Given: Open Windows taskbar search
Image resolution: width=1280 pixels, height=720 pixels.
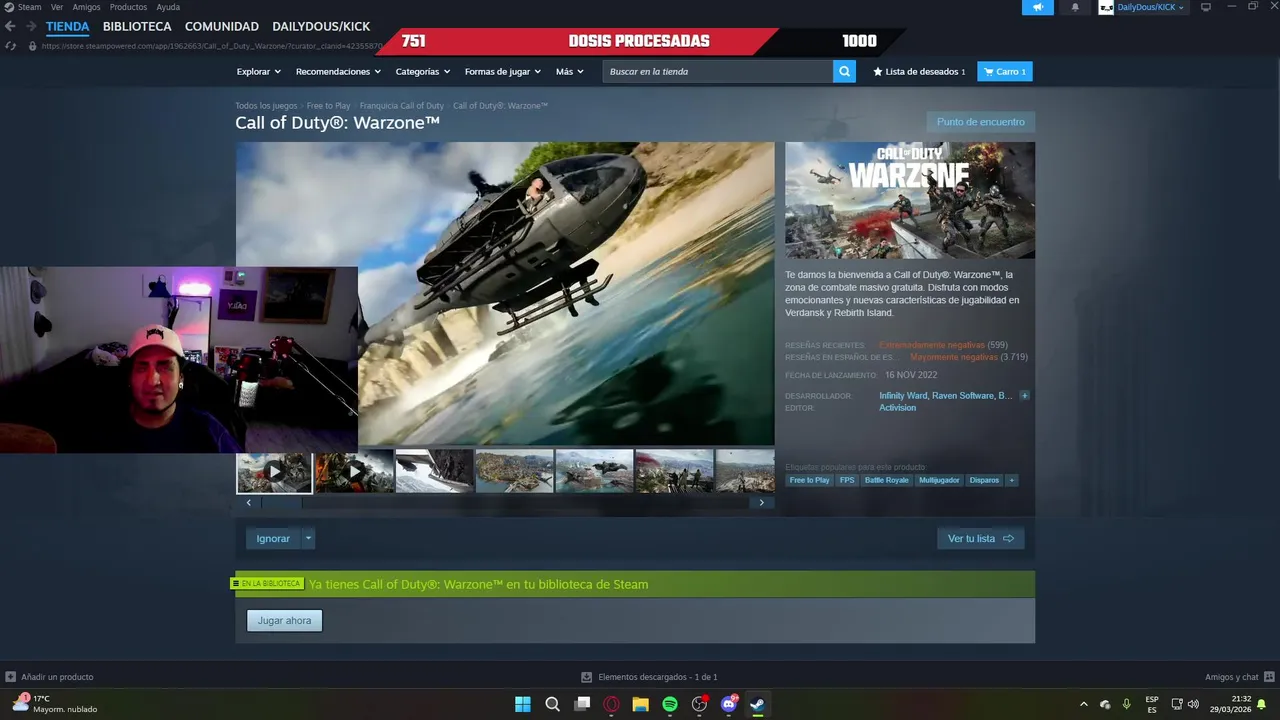Looking at the screenshot, I should (x=552, y=704).
